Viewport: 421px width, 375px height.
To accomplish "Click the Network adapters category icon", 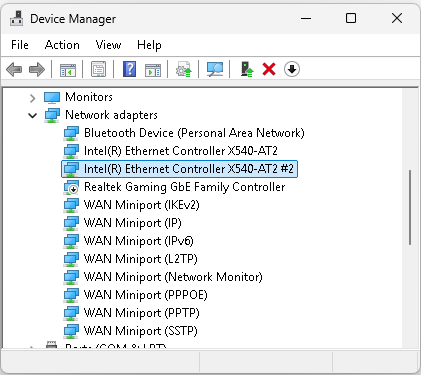I will pos(52,115).
